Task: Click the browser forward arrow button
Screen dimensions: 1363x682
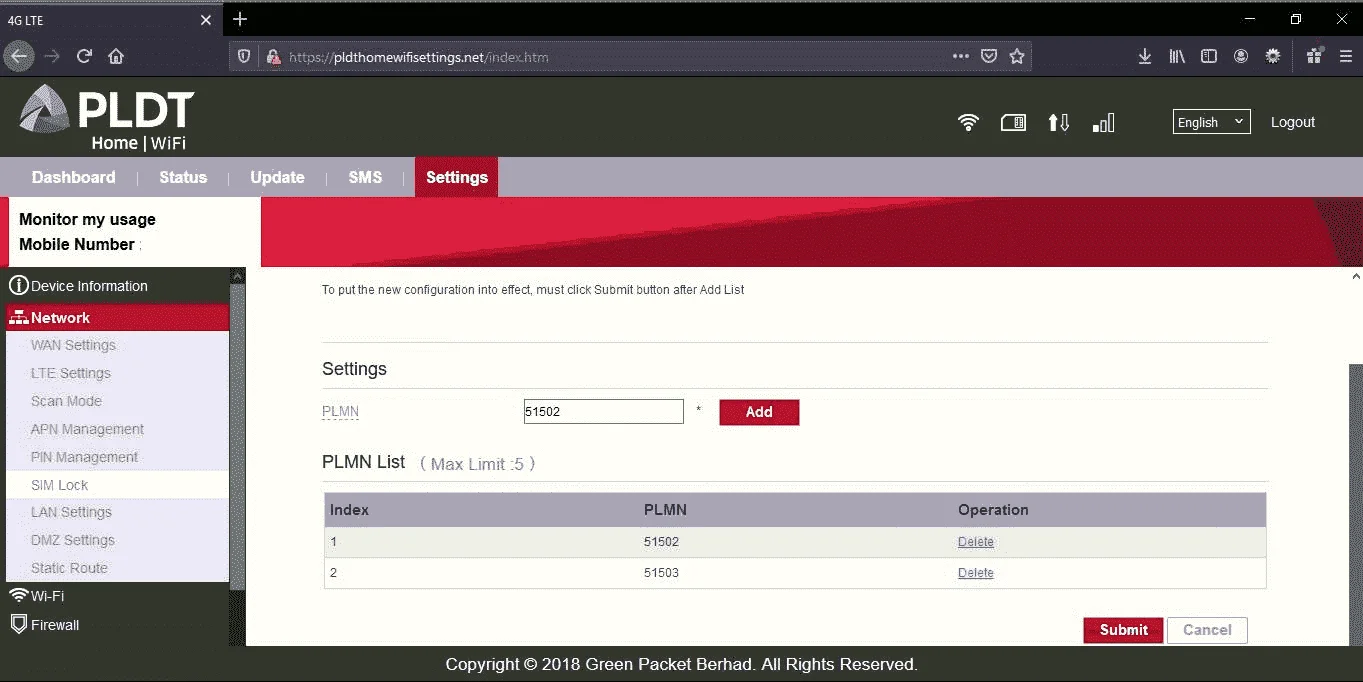Action: [52, 56]
